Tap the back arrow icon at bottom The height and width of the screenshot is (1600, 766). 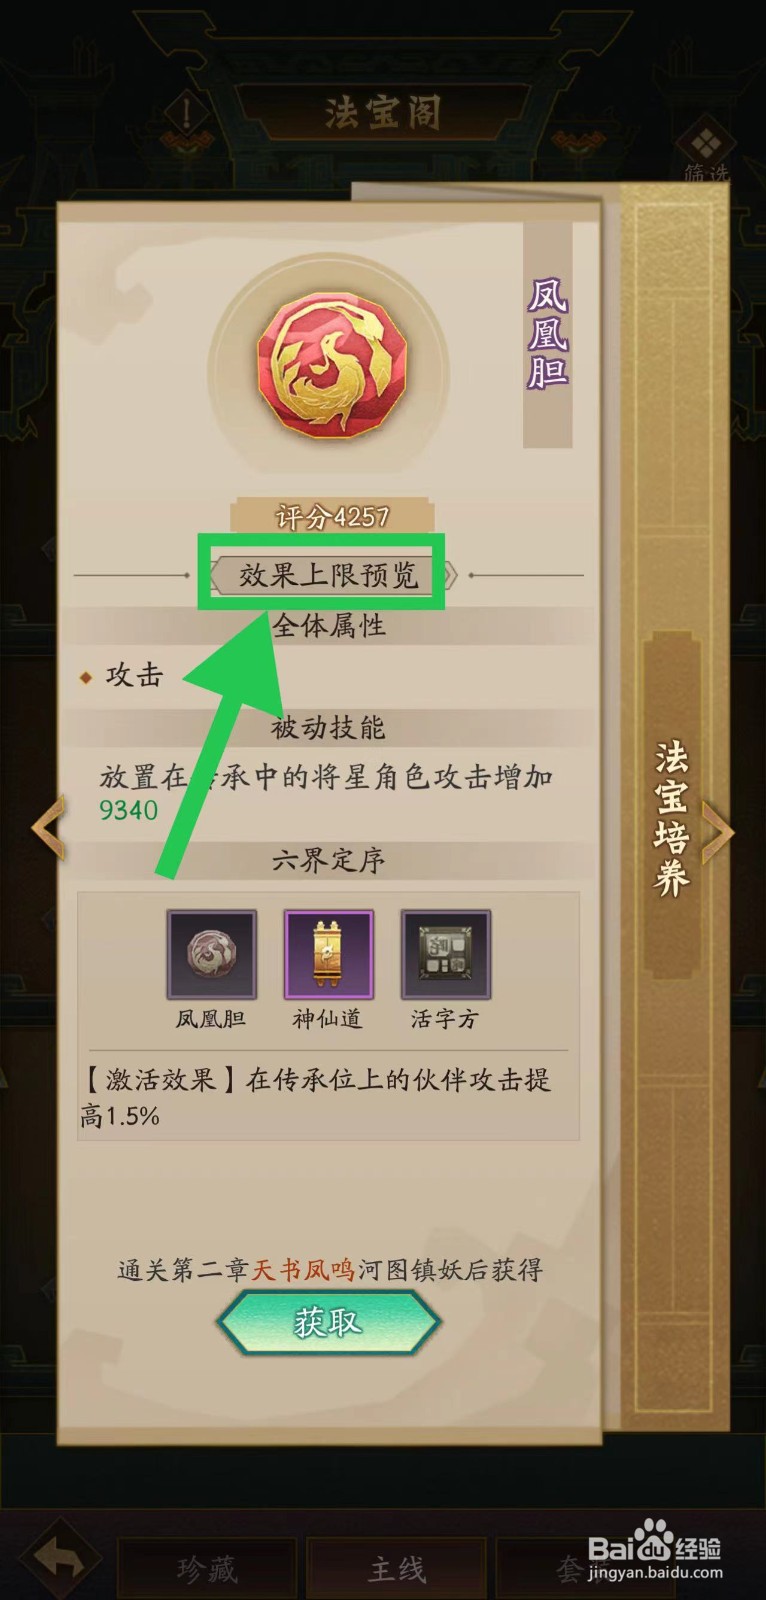[x=59, y=1556]
